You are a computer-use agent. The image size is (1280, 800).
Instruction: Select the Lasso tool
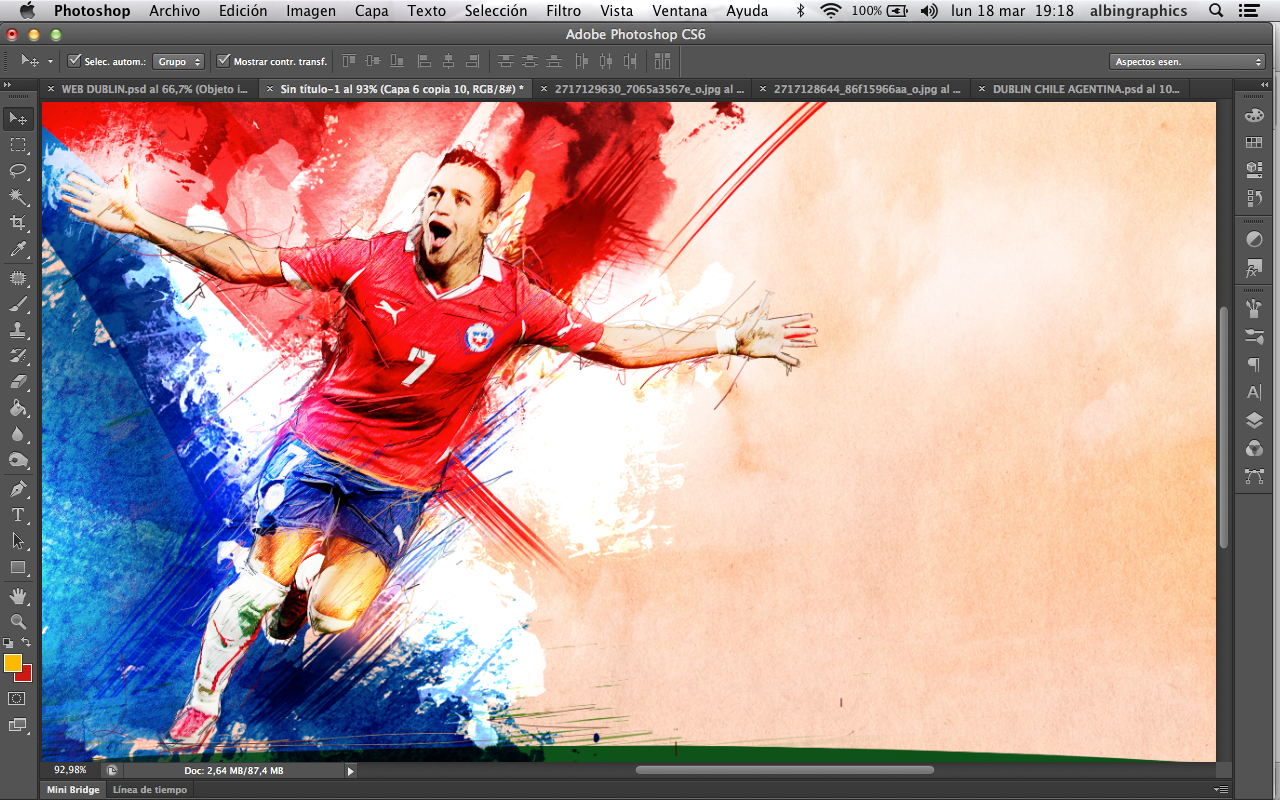(18, 171)
